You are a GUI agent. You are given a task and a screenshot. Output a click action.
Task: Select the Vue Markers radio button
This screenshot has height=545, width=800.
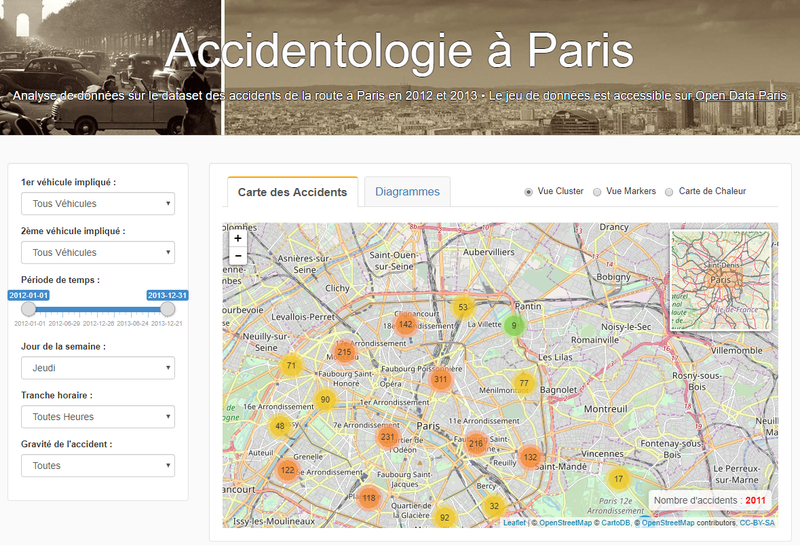pyautogui.click(x=597, y=192)
